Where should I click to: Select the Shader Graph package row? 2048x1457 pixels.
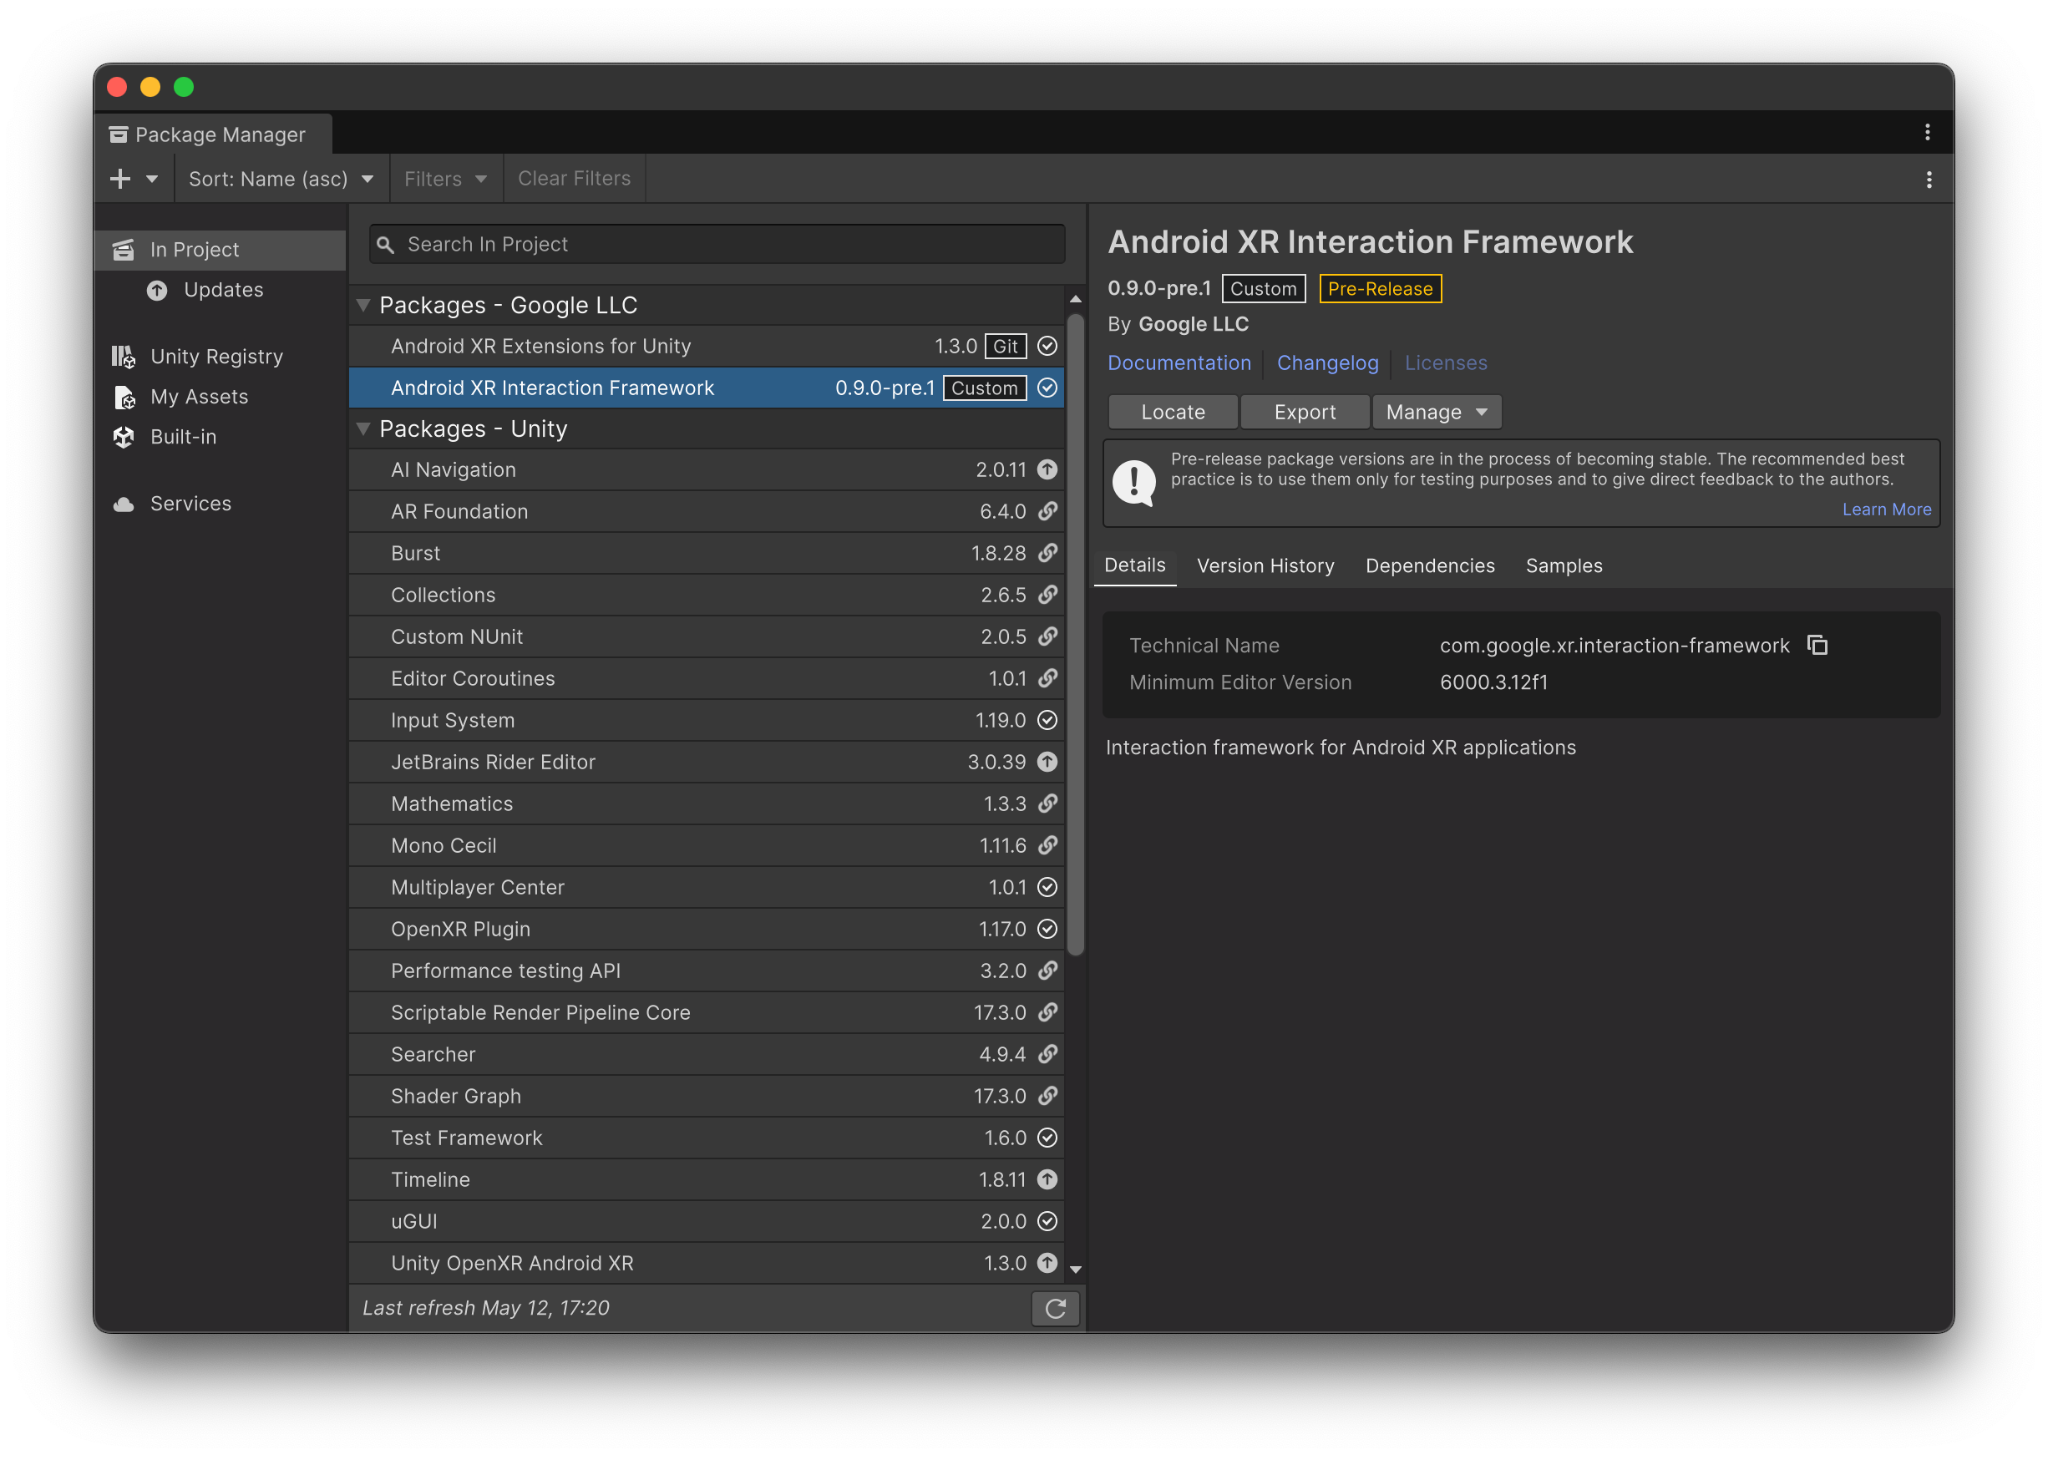(706, 1096)
